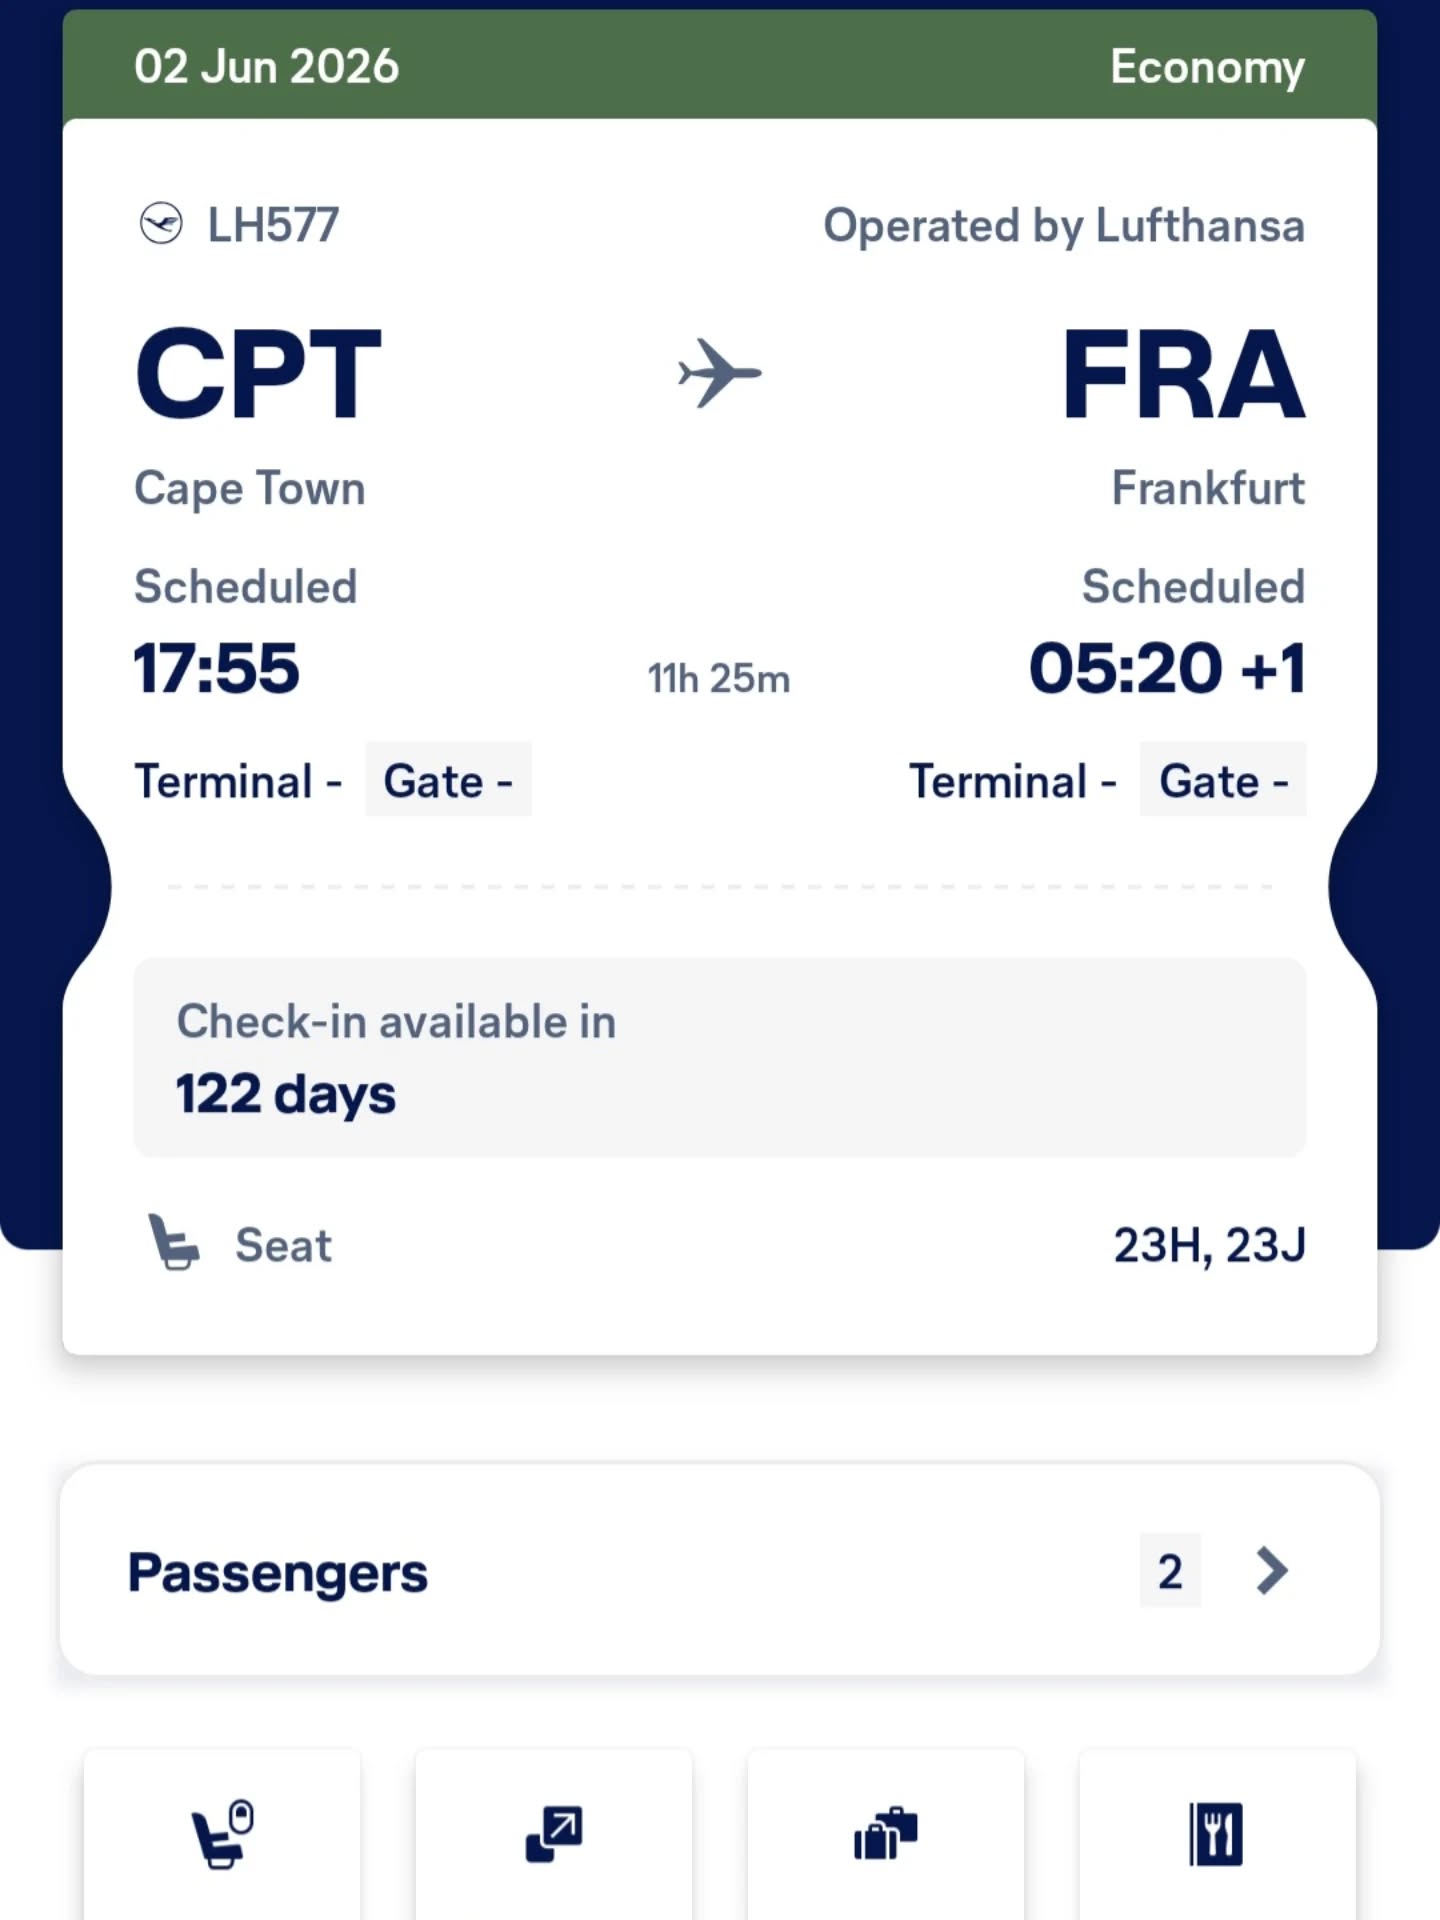This screenshot has width=1440, height=1920.
Task: Tap the Lufthansa crane logo
Action: (161, 224)
